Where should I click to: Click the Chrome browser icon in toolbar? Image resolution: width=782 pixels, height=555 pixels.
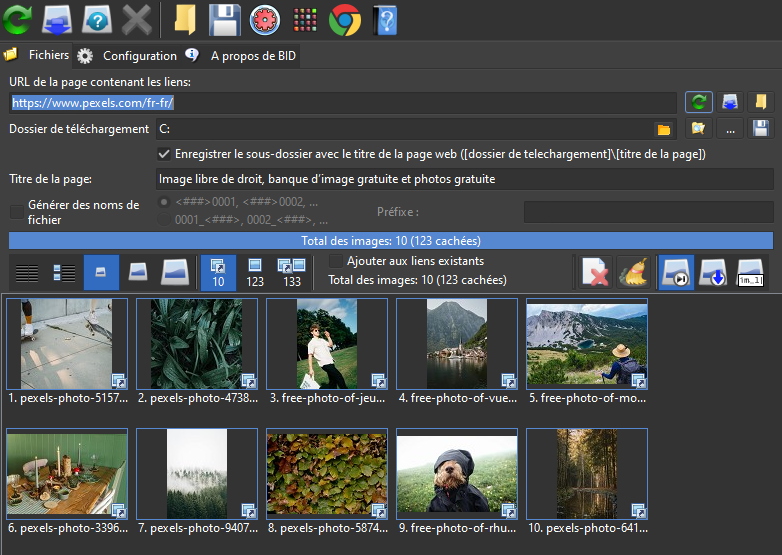(x=344, y=19)
